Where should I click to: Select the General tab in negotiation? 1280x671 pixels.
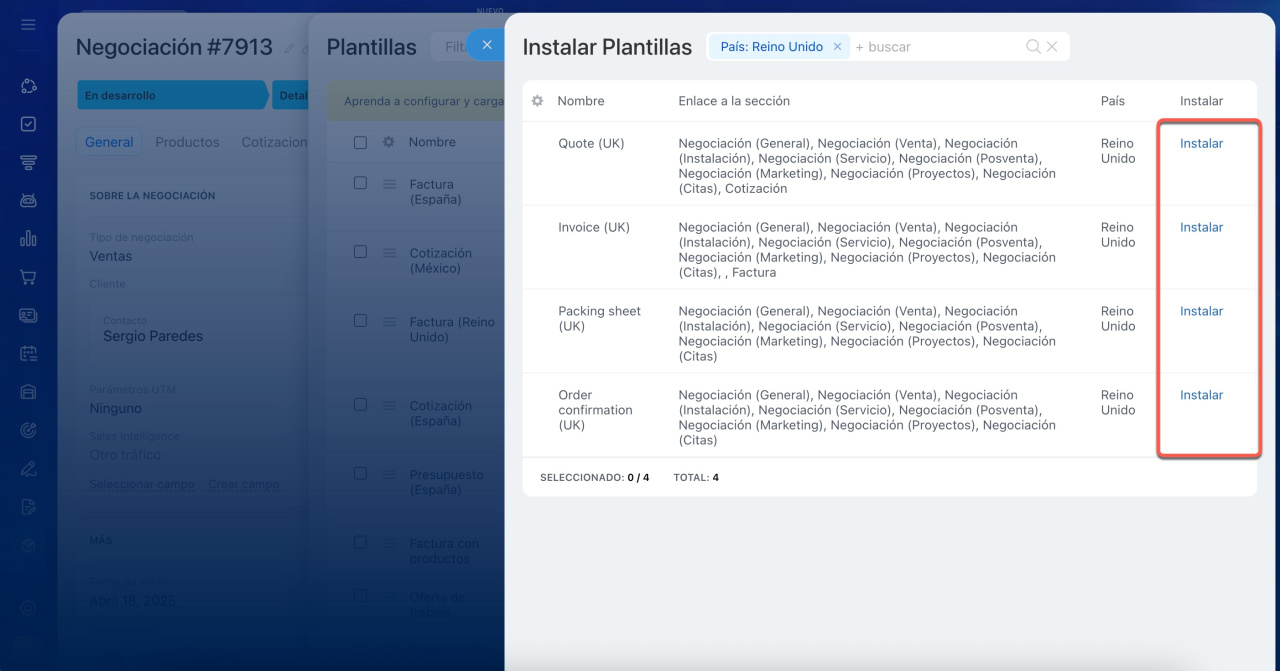(109, 142)
